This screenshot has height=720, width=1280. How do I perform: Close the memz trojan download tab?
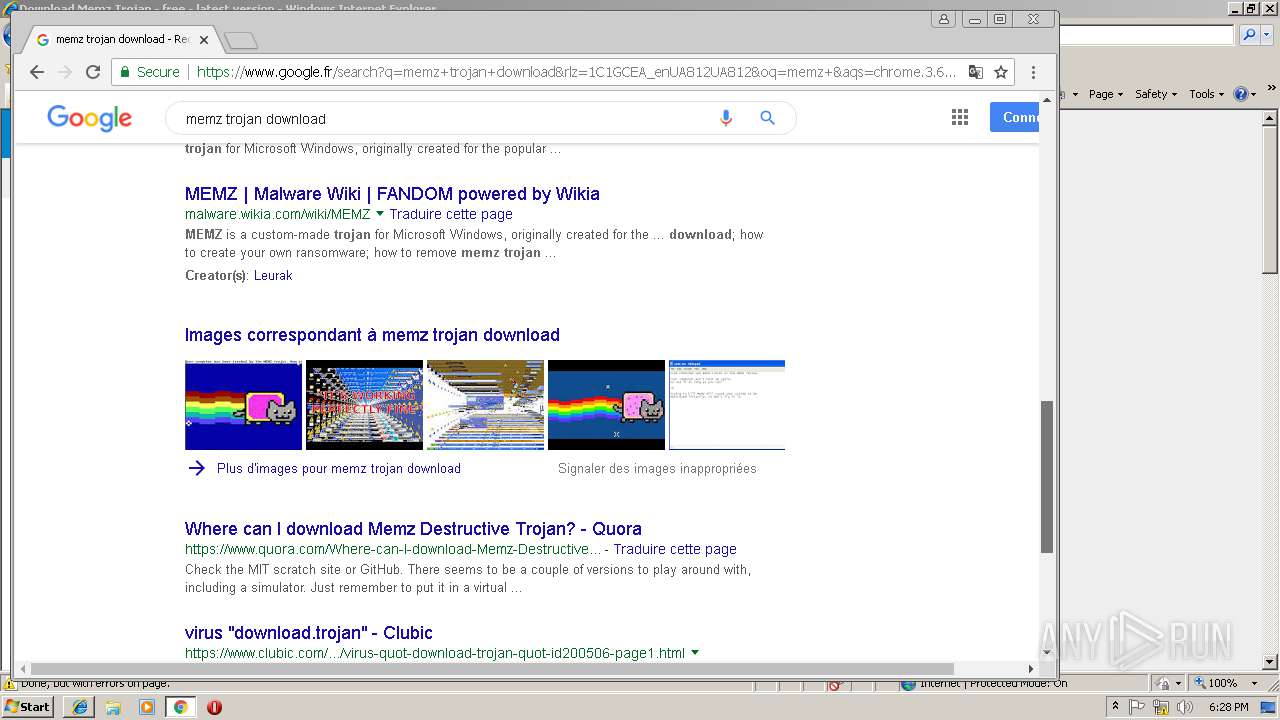tap(204, 40)
